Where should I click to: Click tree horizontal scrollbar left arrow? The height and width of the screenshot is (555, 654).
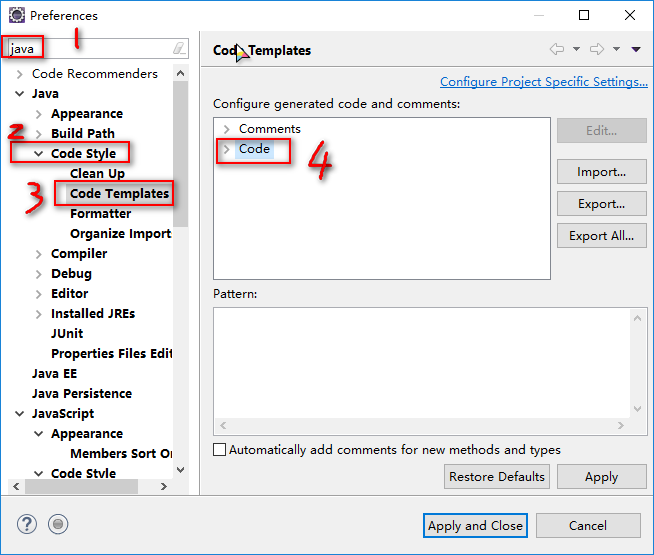16,487
